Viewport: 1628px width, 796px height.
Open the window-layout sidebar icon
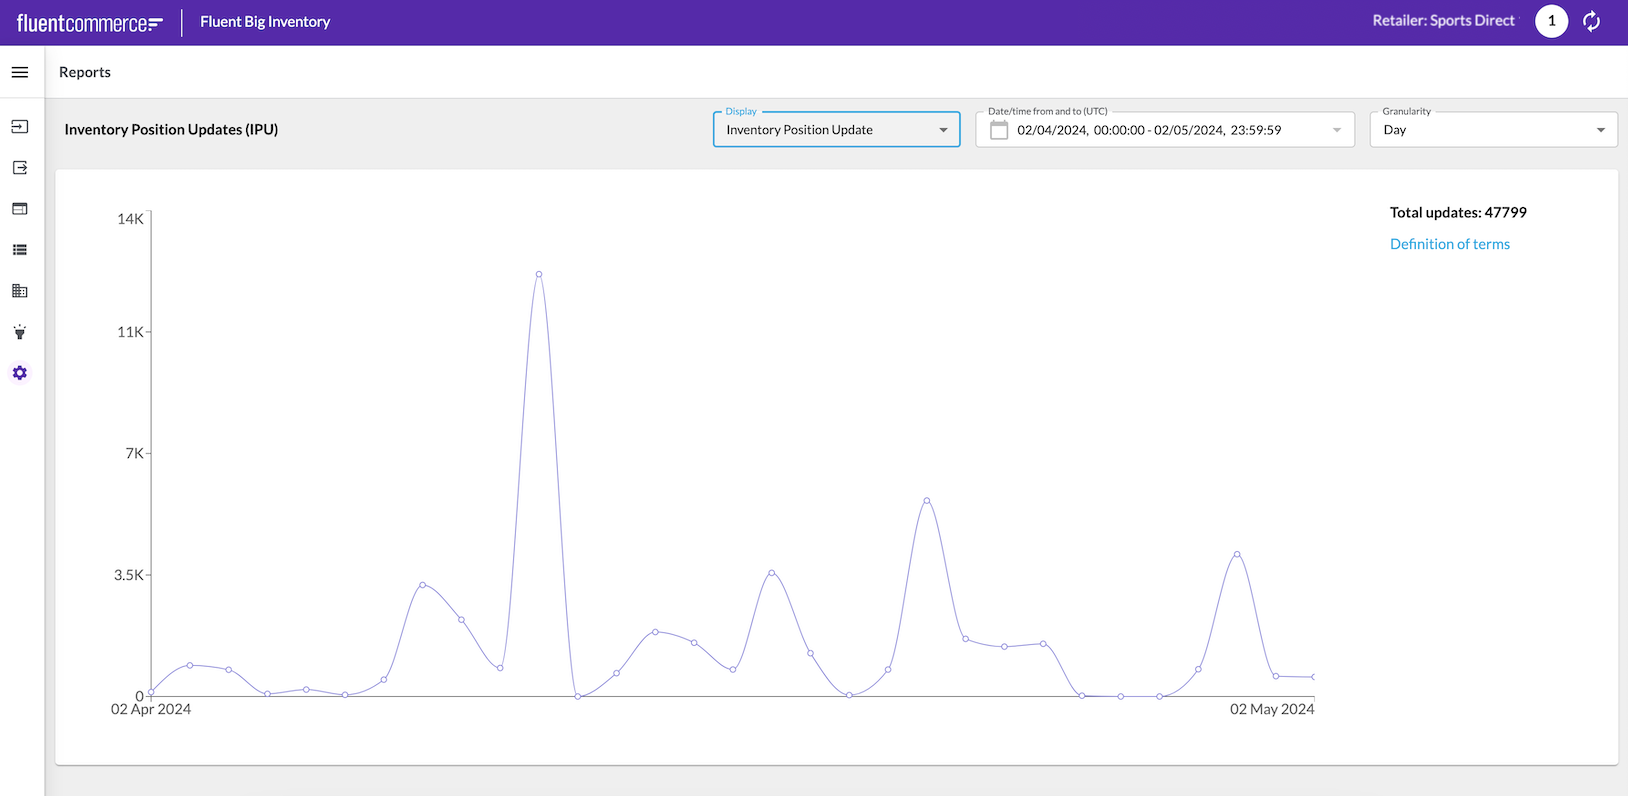(20, 209)
